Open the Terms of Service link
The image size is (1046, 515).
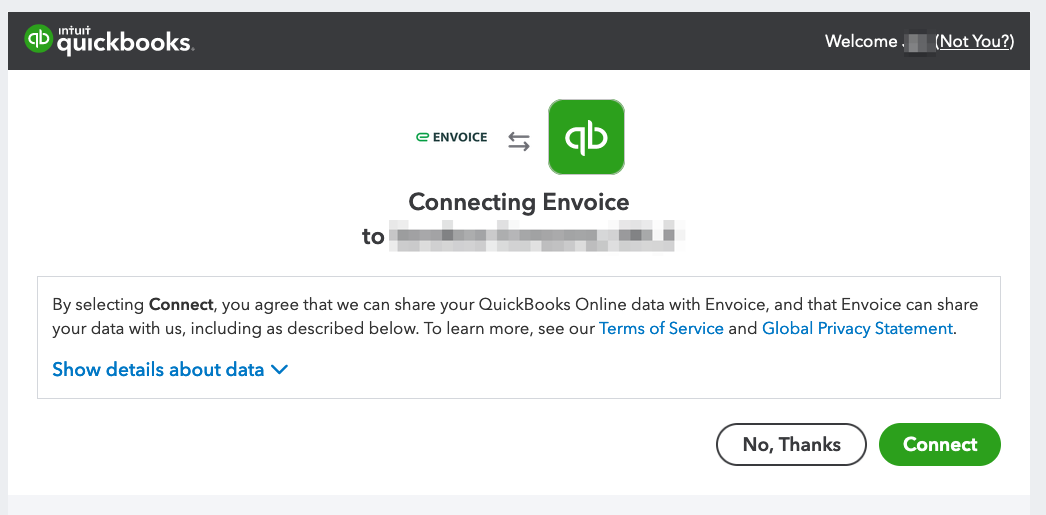(661, 328)
